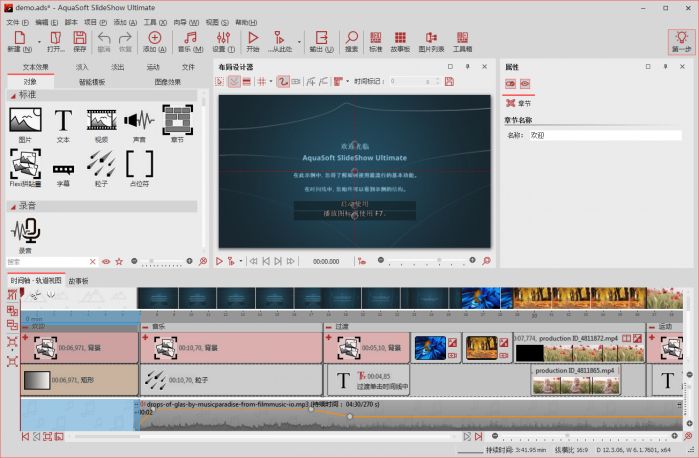
Task: Open a project with the 打开 toolbar icon
Action: [56, 41]
